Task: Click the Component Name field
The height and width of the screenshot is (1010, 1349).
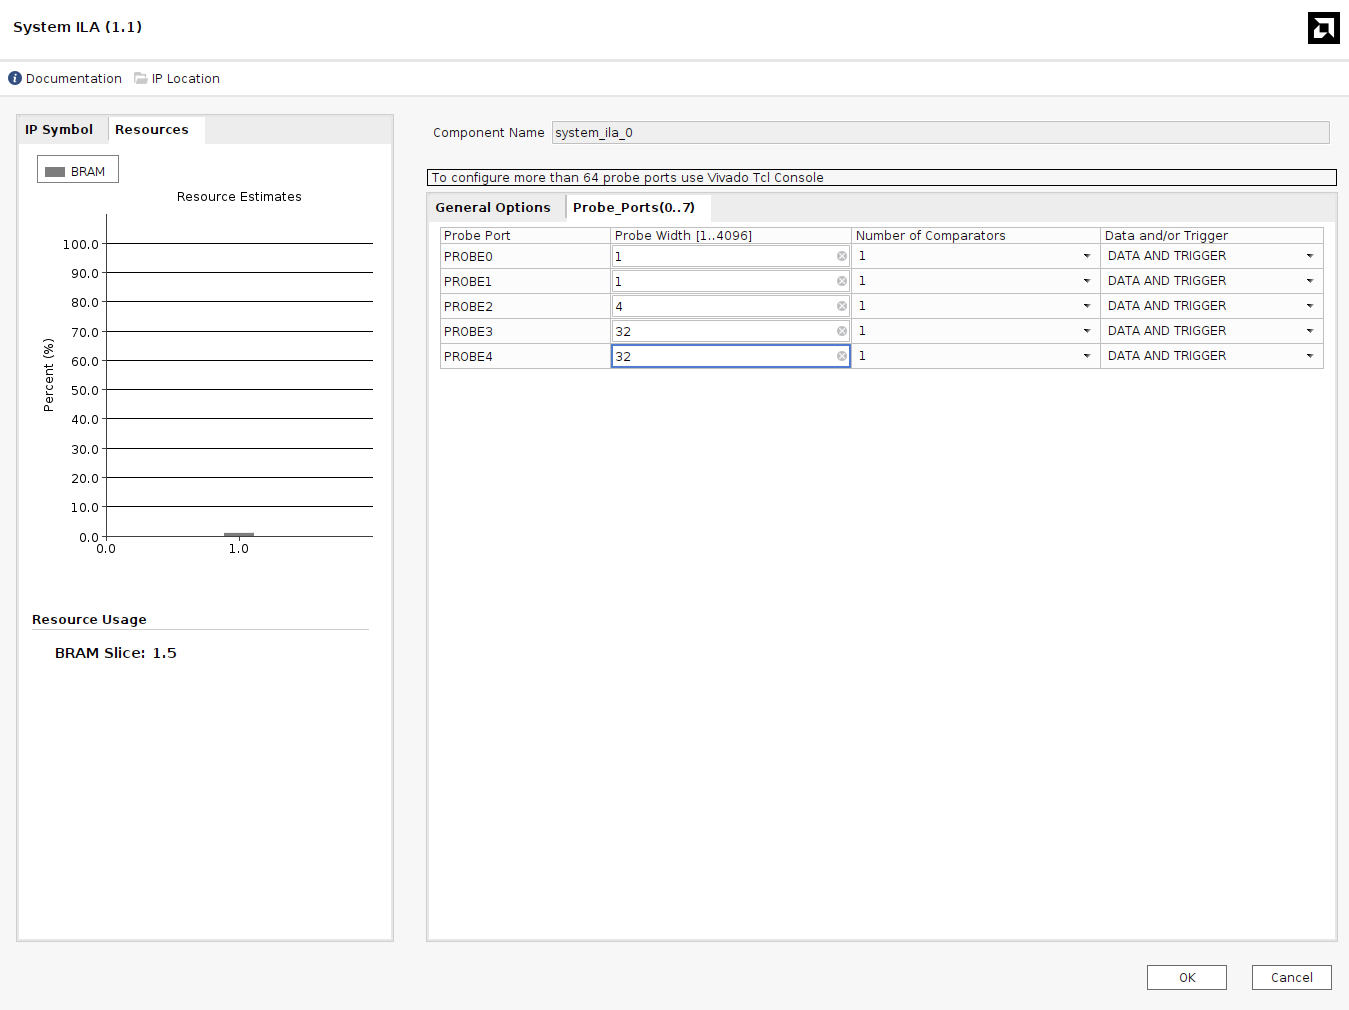Action: (x=941, y=133)
